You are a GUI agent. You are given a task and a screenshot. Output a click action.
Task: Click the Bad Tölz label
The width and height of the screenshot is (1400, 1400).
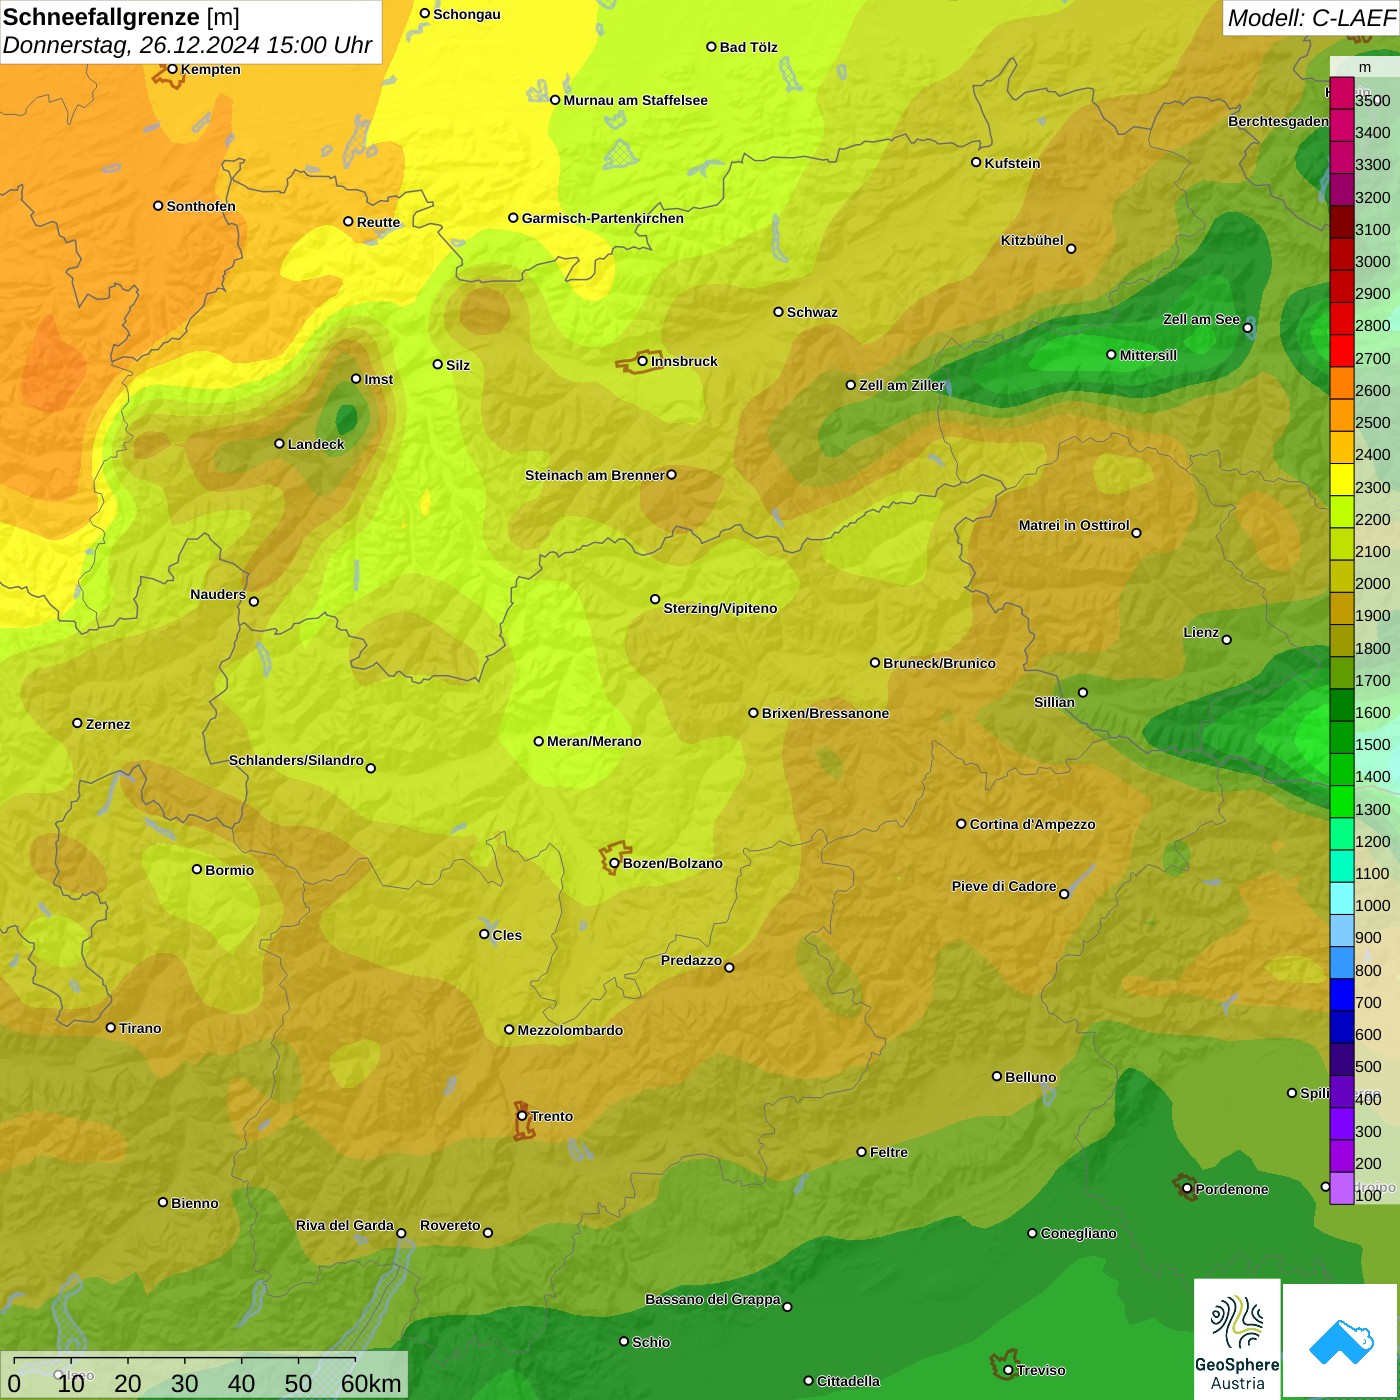pyautogui.click(x=748, y=47)
